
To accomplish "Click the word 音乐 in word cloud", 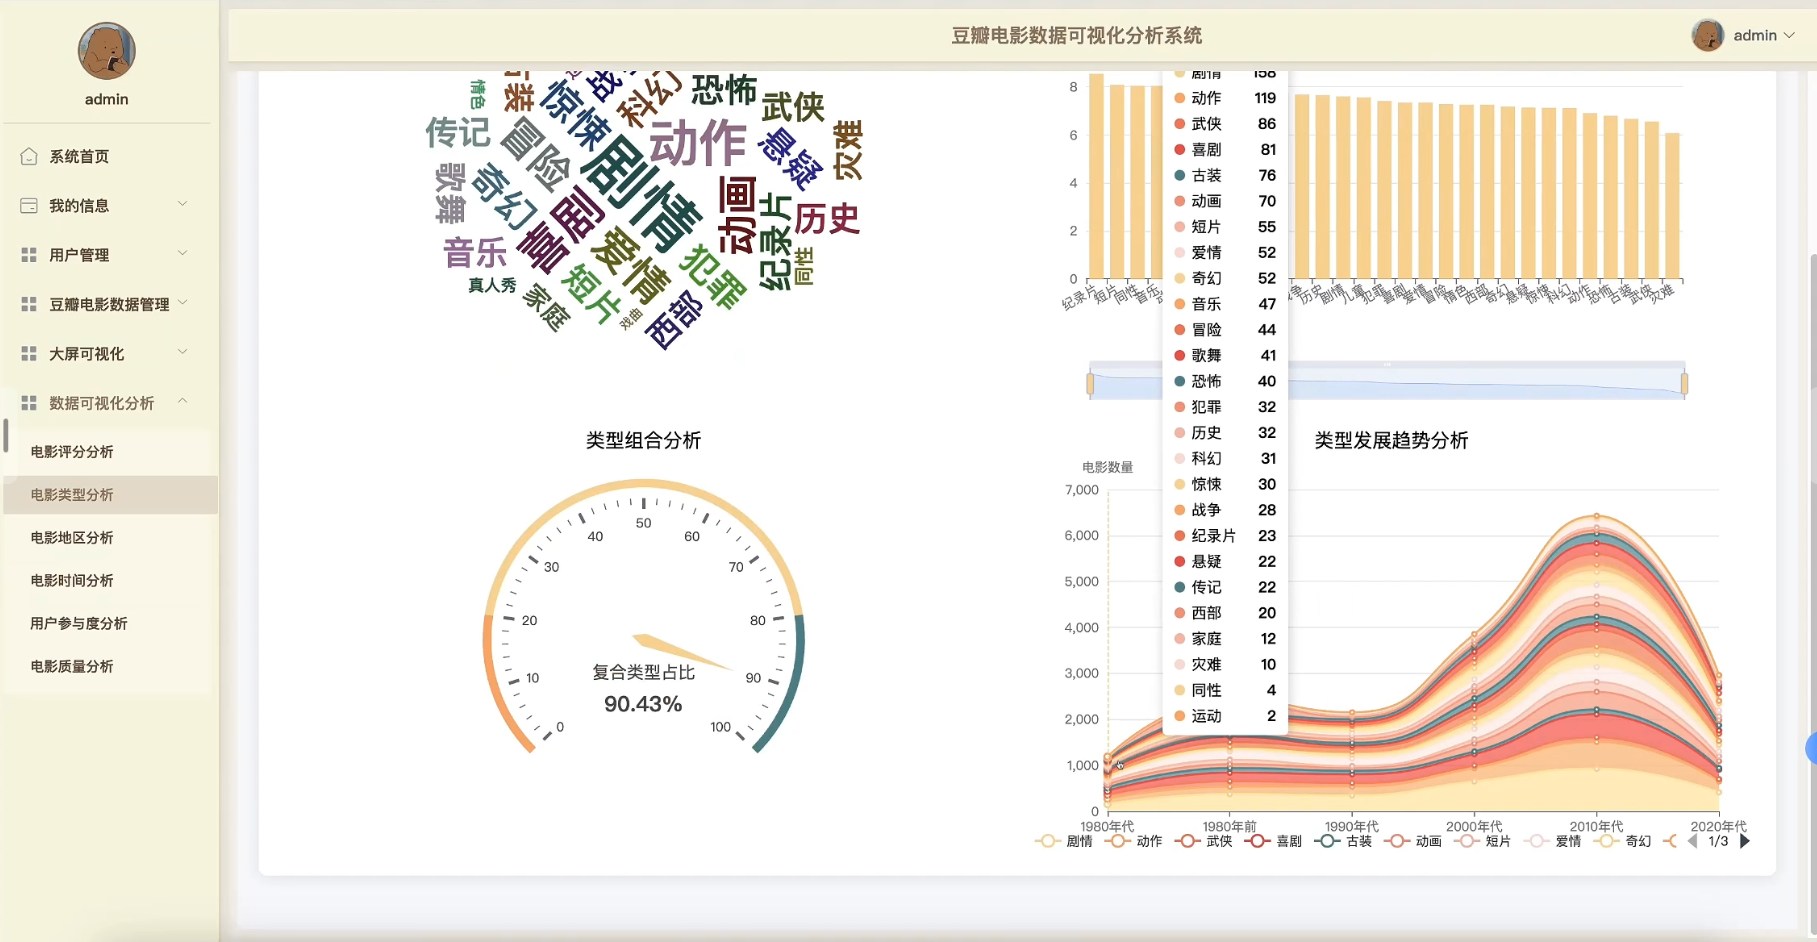I will pyautogui.click(x=475, y=252).
